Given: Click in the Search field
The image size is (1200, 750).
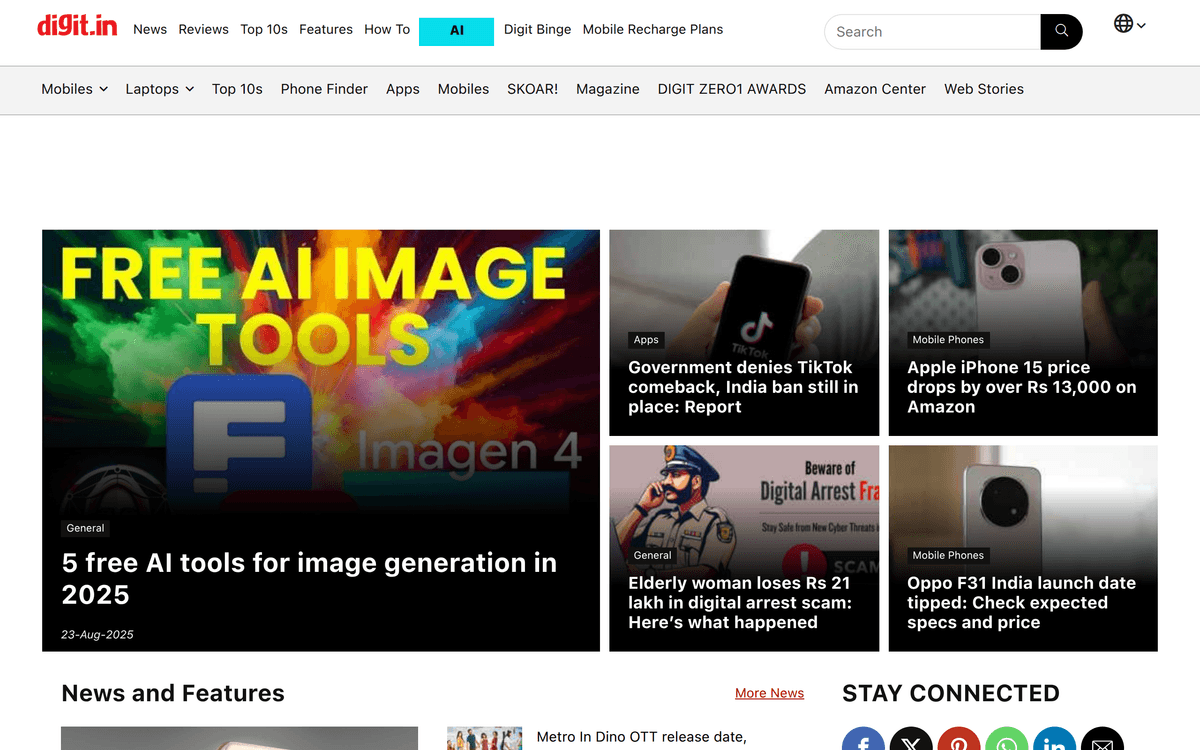Looking at the screenshot, I should (932, 32).
